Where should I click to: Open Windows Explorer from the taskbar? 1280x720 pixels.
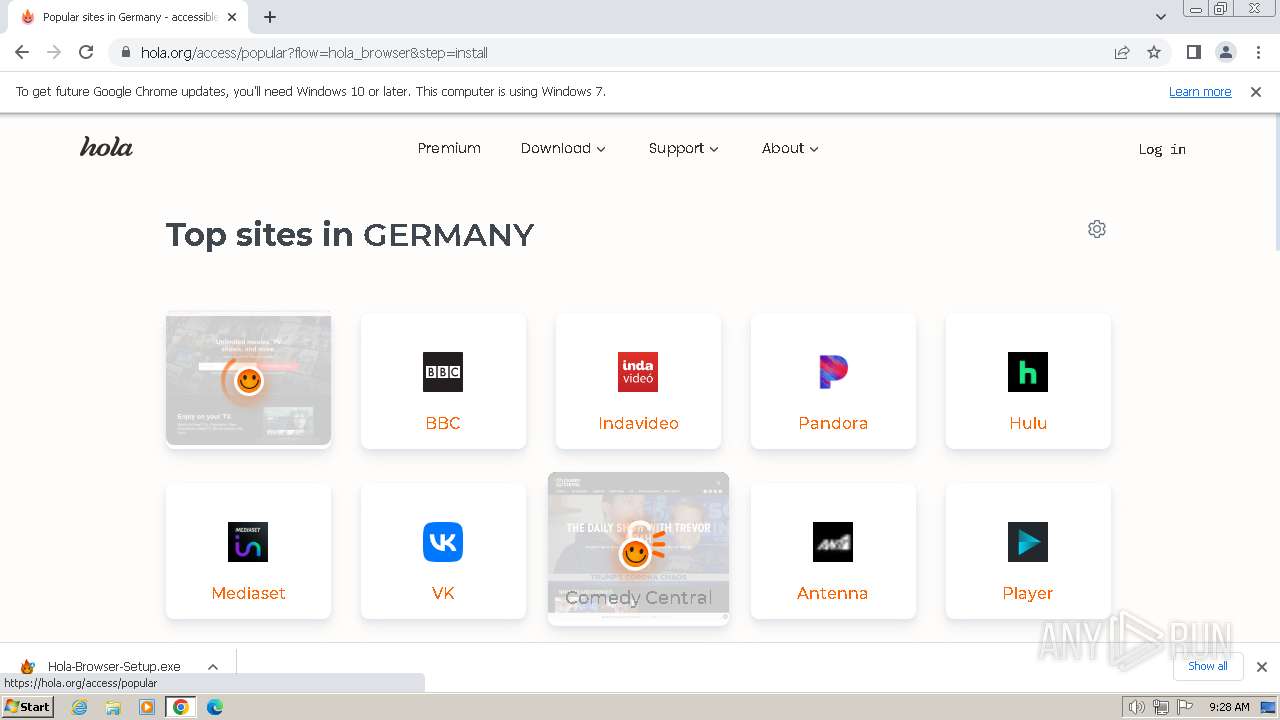pyautogui.click(x=113, y=707)
